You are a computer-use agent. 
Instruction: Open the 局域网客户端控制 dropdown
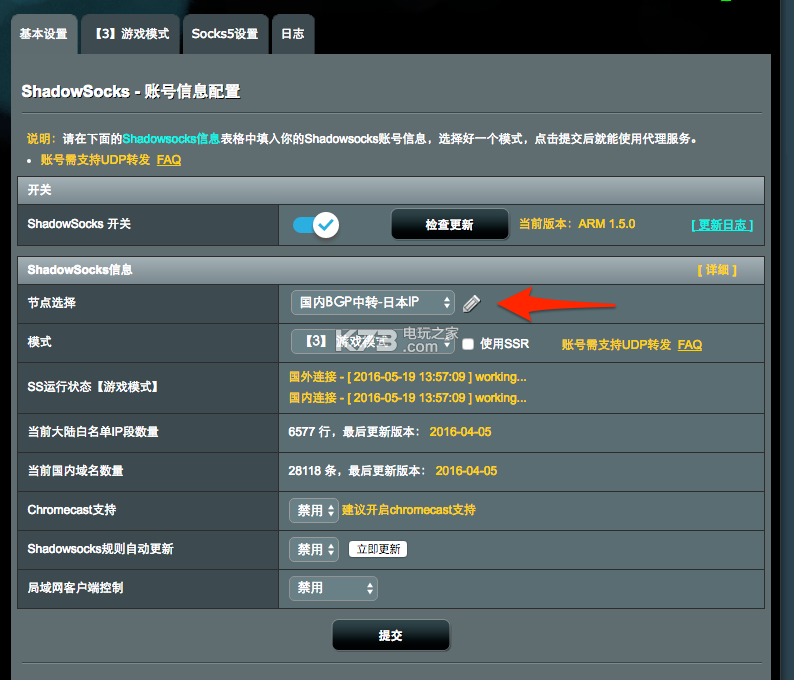click(333, 588)
